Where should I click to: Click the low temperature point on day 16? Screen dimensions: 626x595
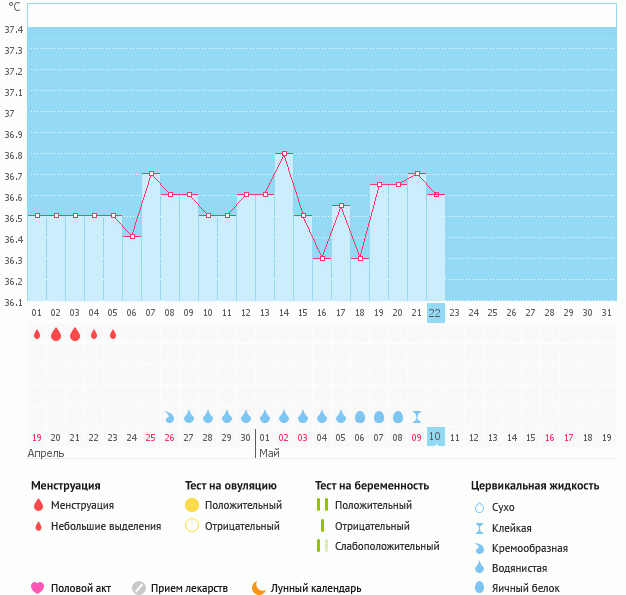[x=322, y=258]
